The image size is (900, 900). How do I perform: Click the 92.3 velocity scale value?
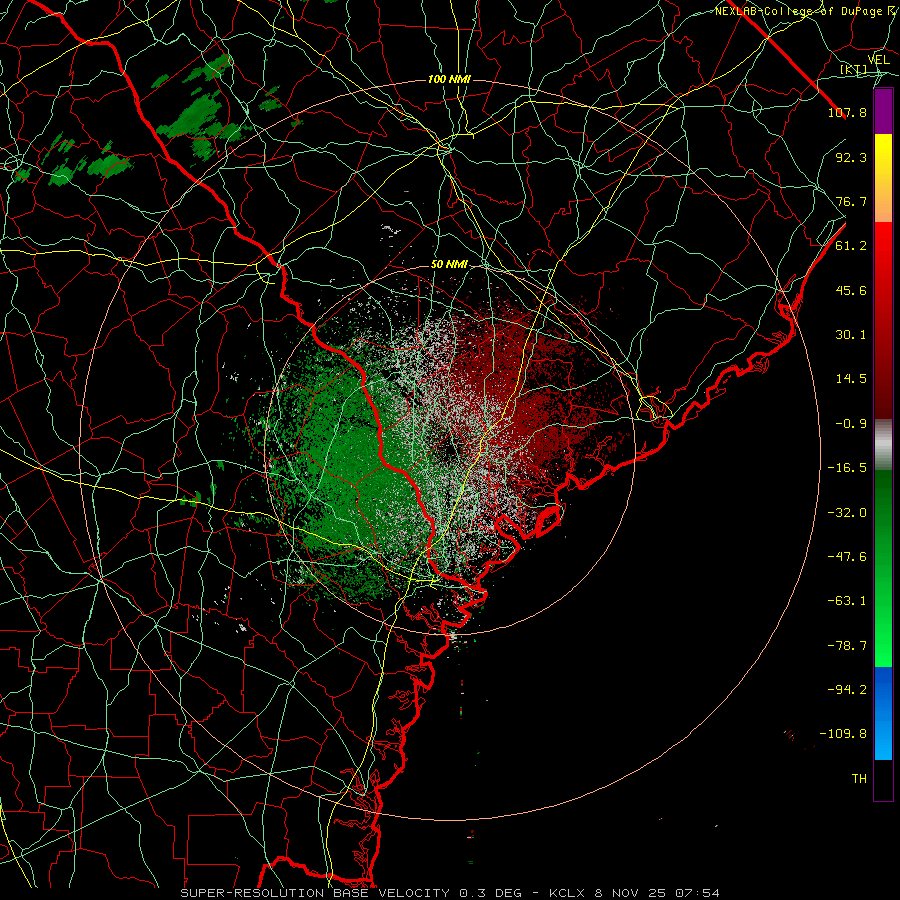851,157
